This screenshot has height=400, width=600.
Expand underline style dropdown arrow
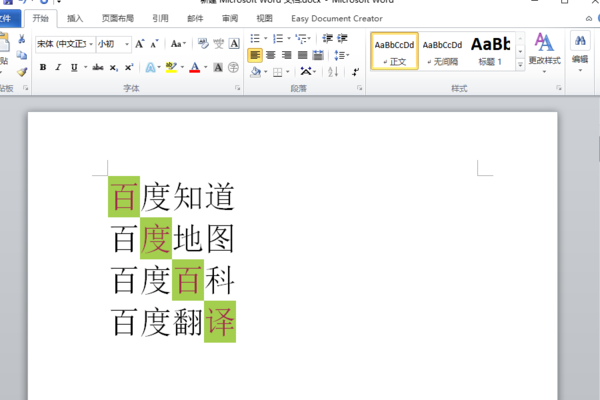click(85, 67)
